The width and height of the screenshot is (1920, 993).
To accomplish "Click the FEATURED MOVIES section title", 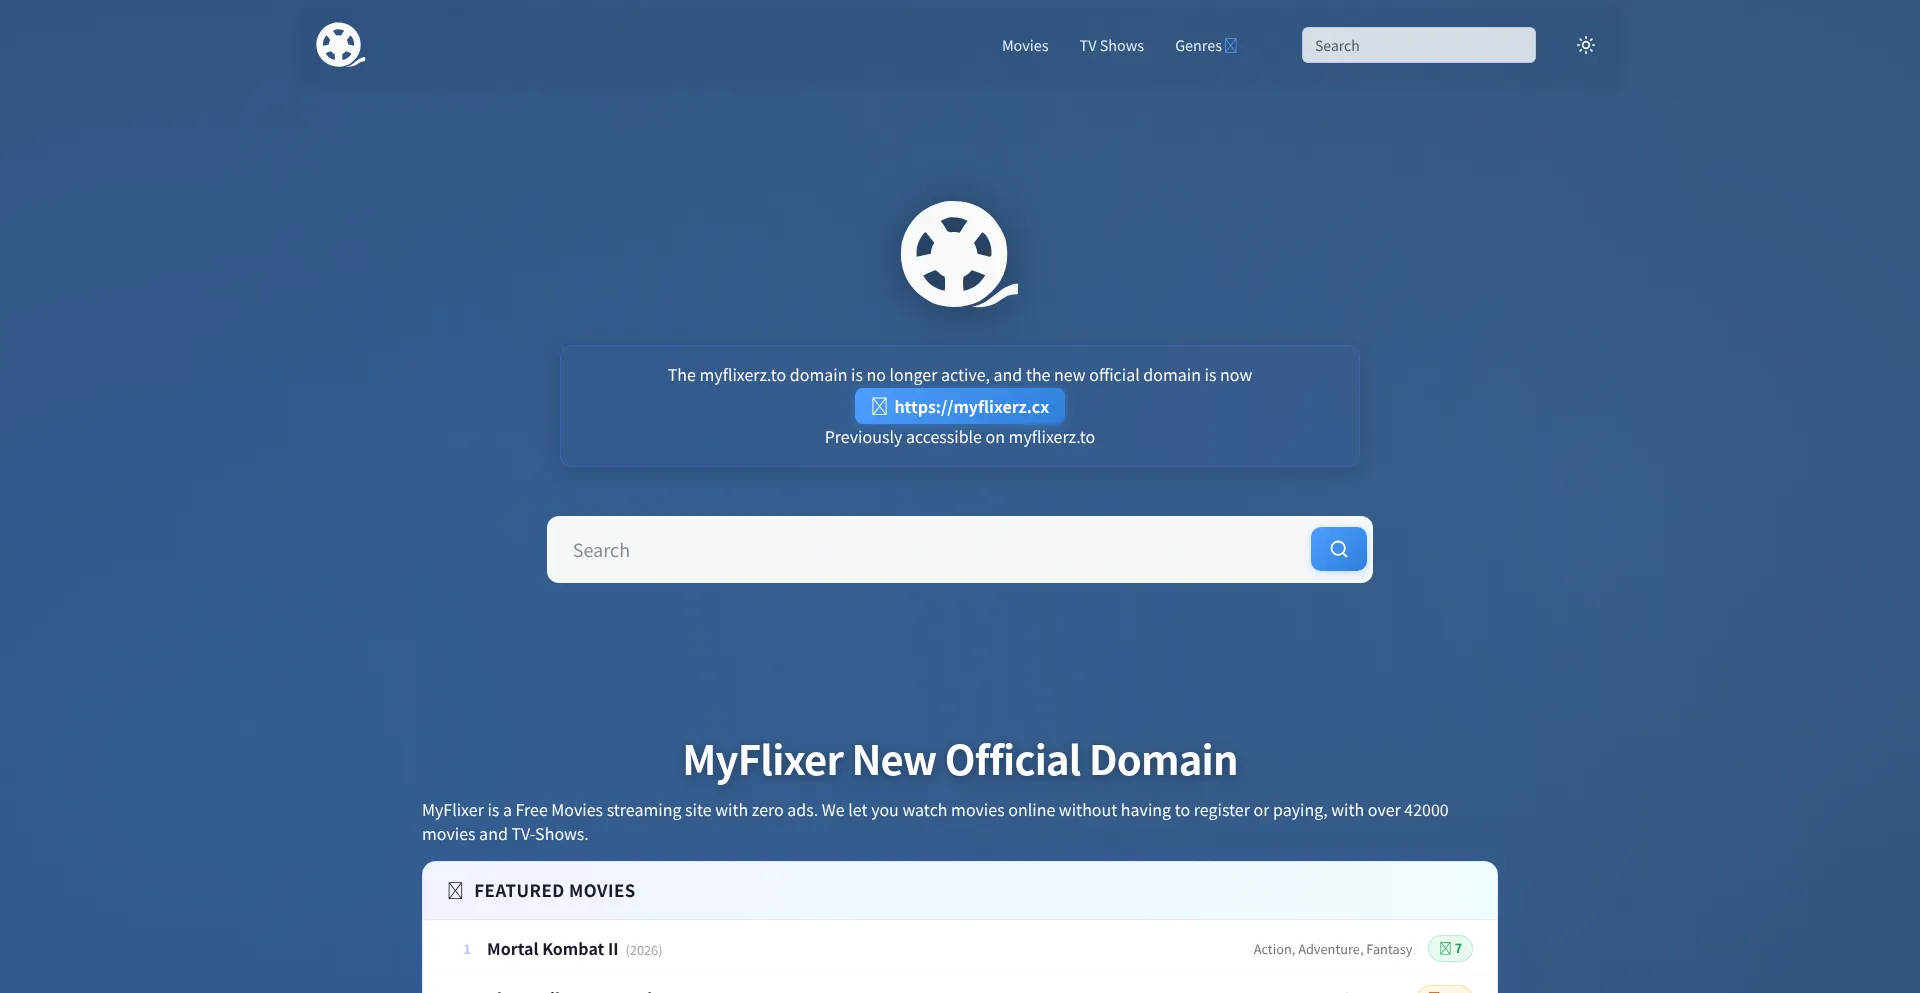I will (555, 890).
